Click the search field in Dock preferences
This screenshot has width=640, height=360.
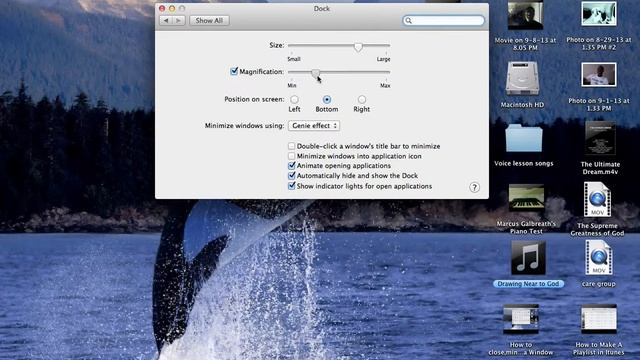pyautogui.click(x=444, y=20)
